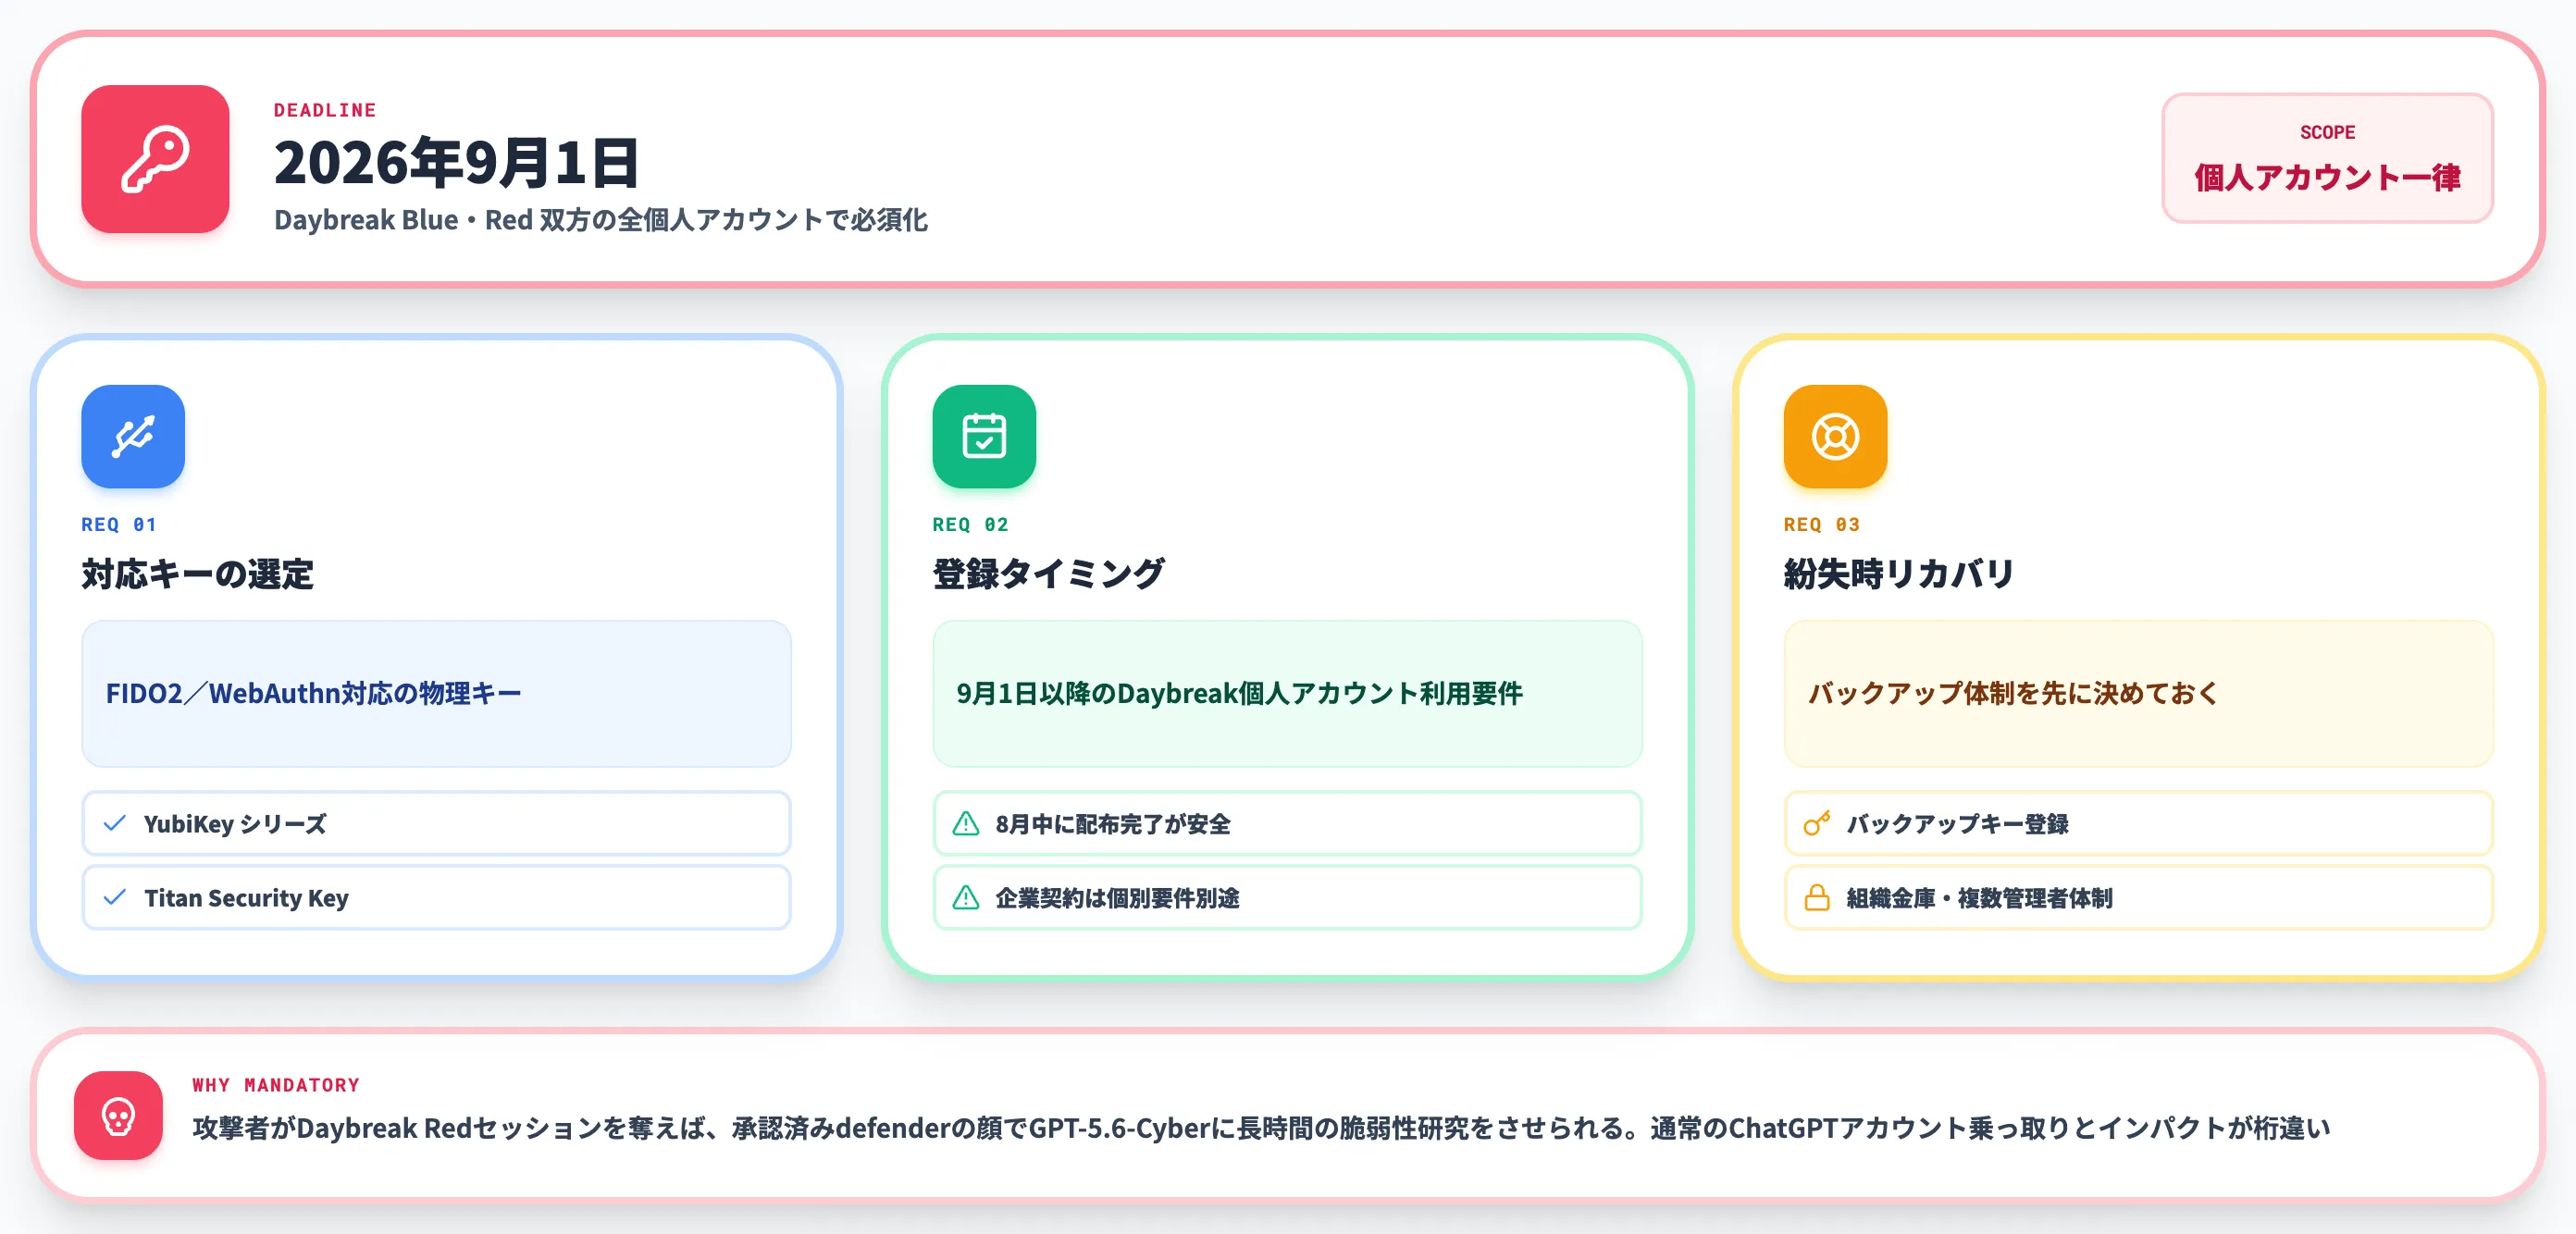Click the warning triangle beside 8月中に配布完了が安全
The width and height of the screenshot is (2576, 1234).
tap(966, 823)
